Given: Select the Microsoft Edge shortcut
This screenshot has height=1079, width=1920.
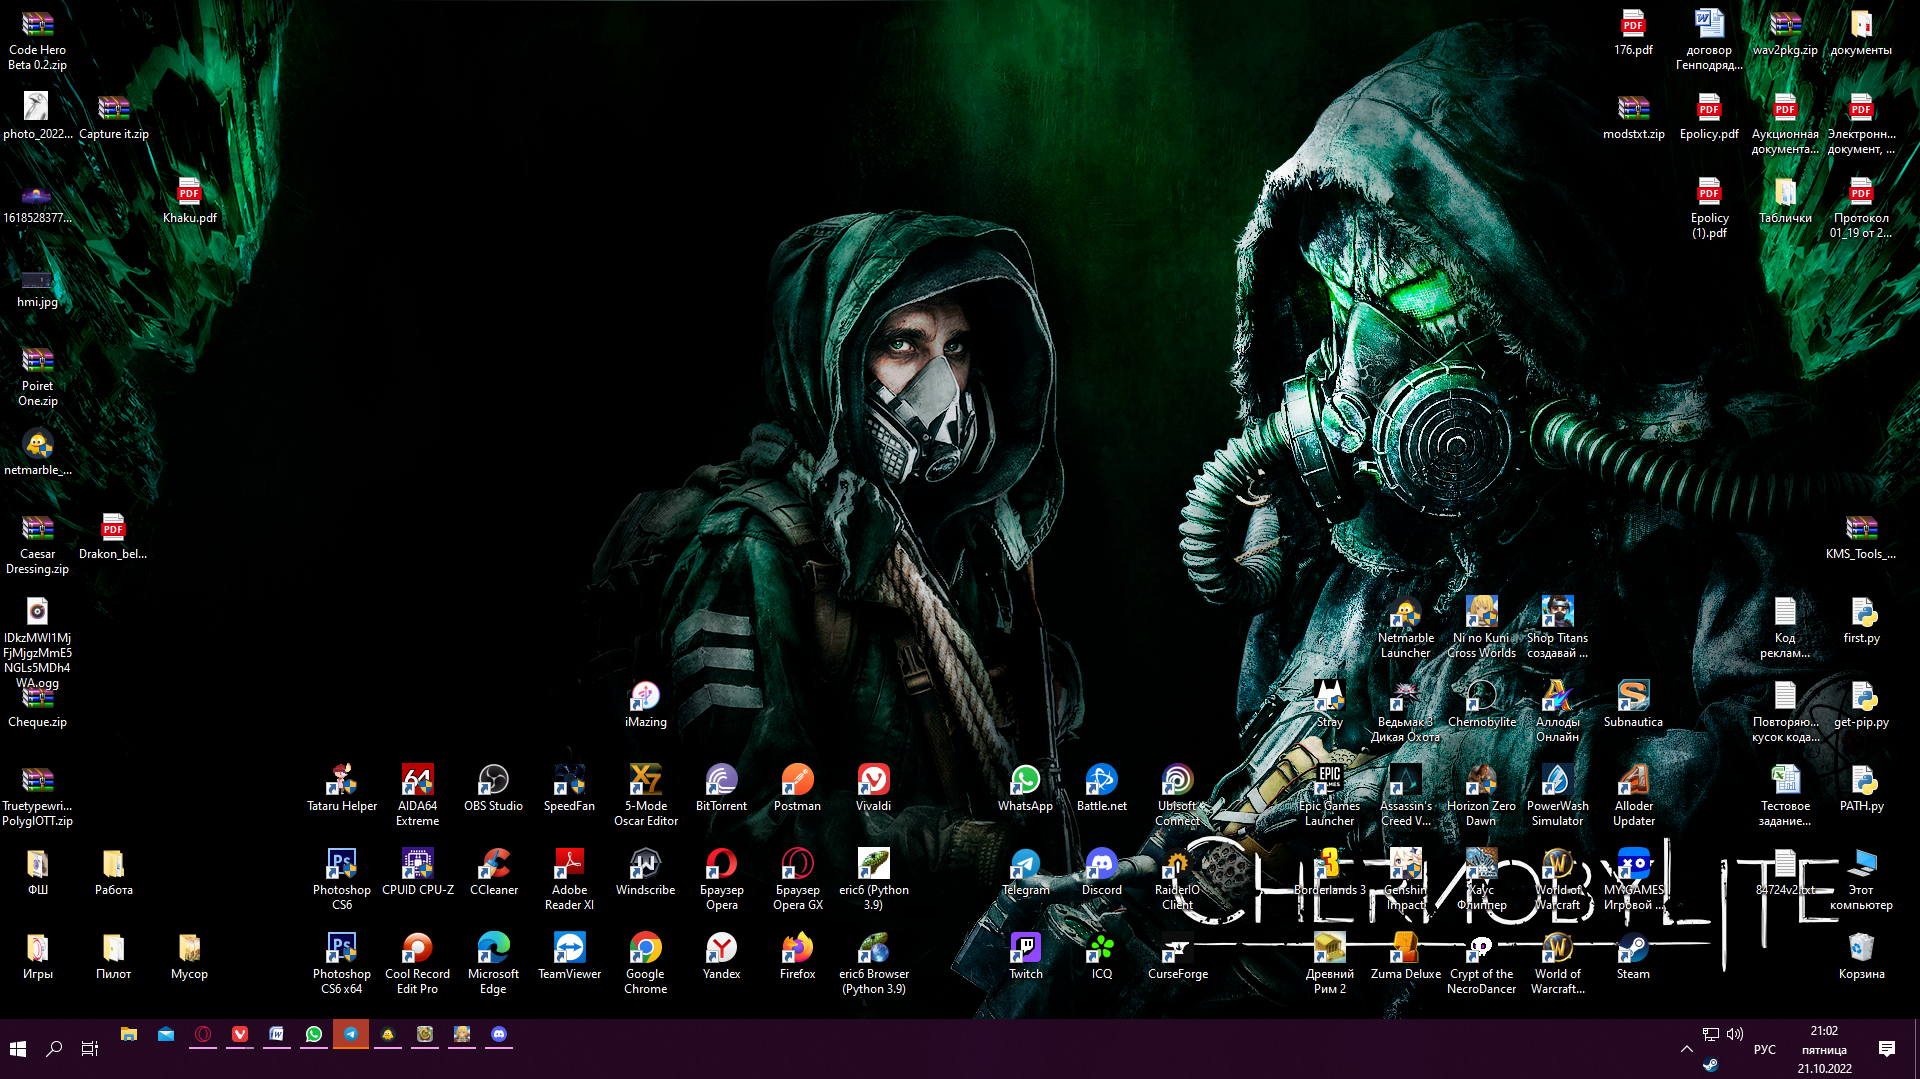Looking at the screenshot, I should [x=493, y=962].
